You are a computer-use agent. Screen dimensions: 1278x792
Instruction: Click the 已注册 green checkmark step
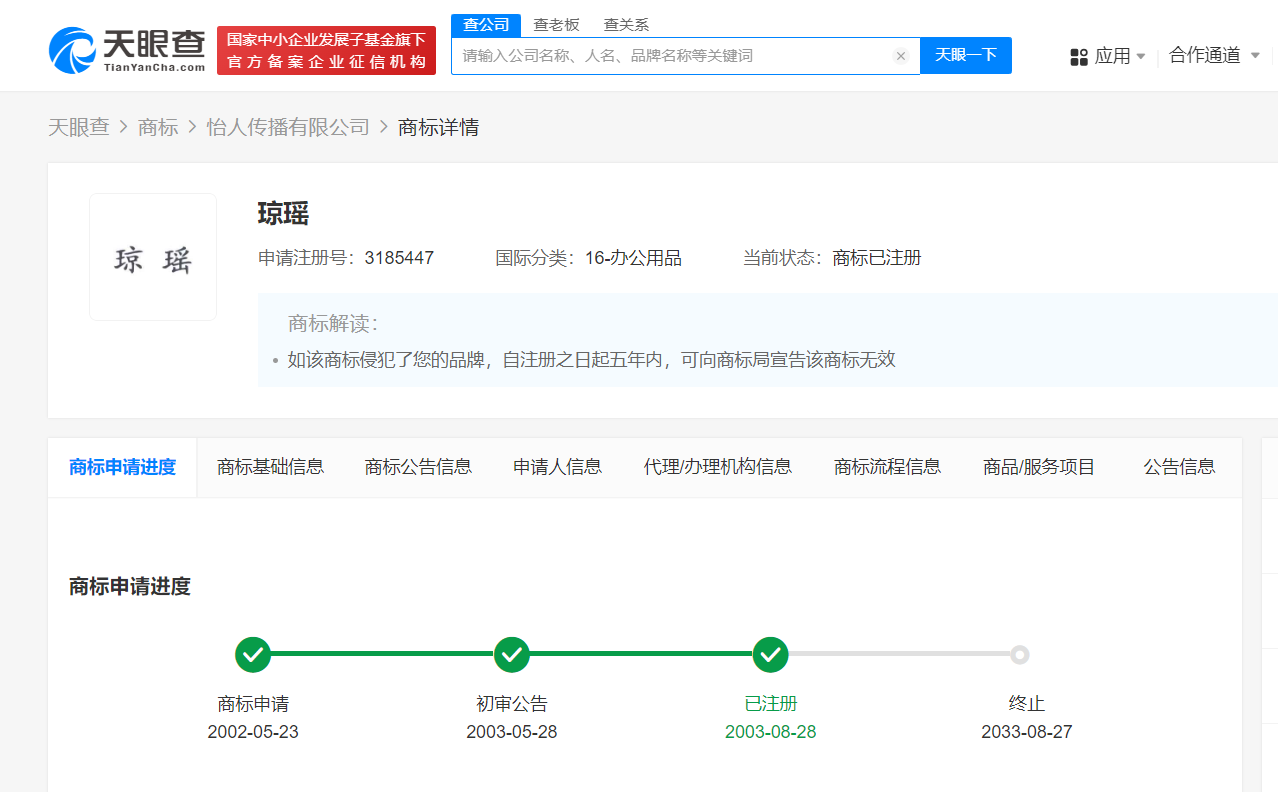click(770, 655)
